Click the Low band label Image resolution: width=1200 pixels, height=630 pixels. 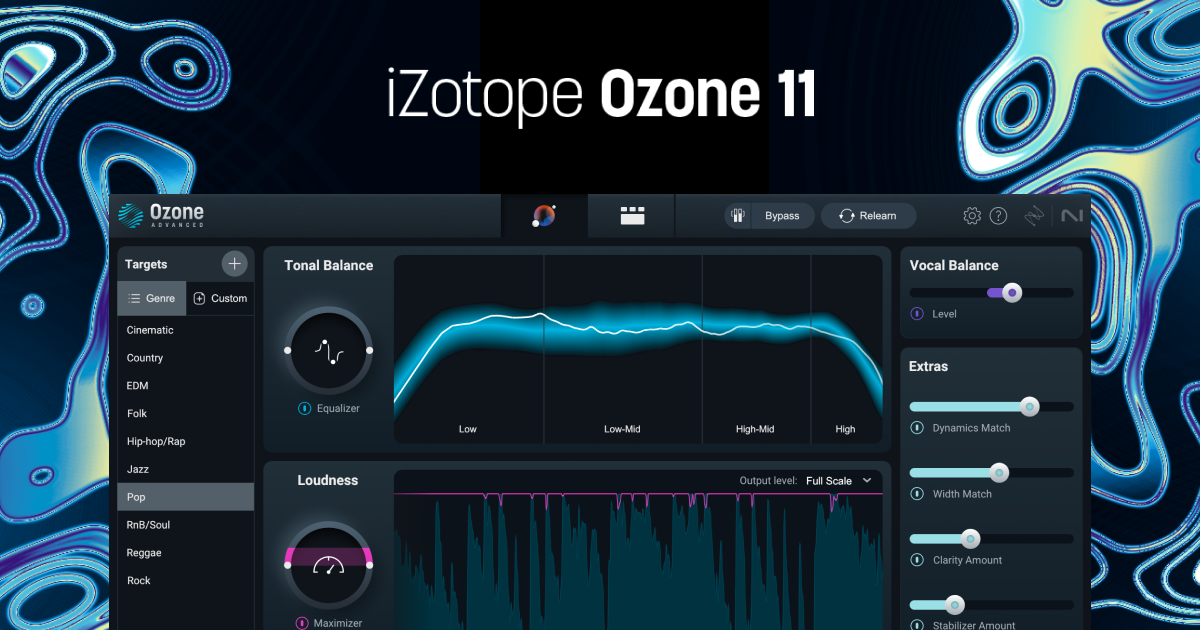[x=468, y=429]
